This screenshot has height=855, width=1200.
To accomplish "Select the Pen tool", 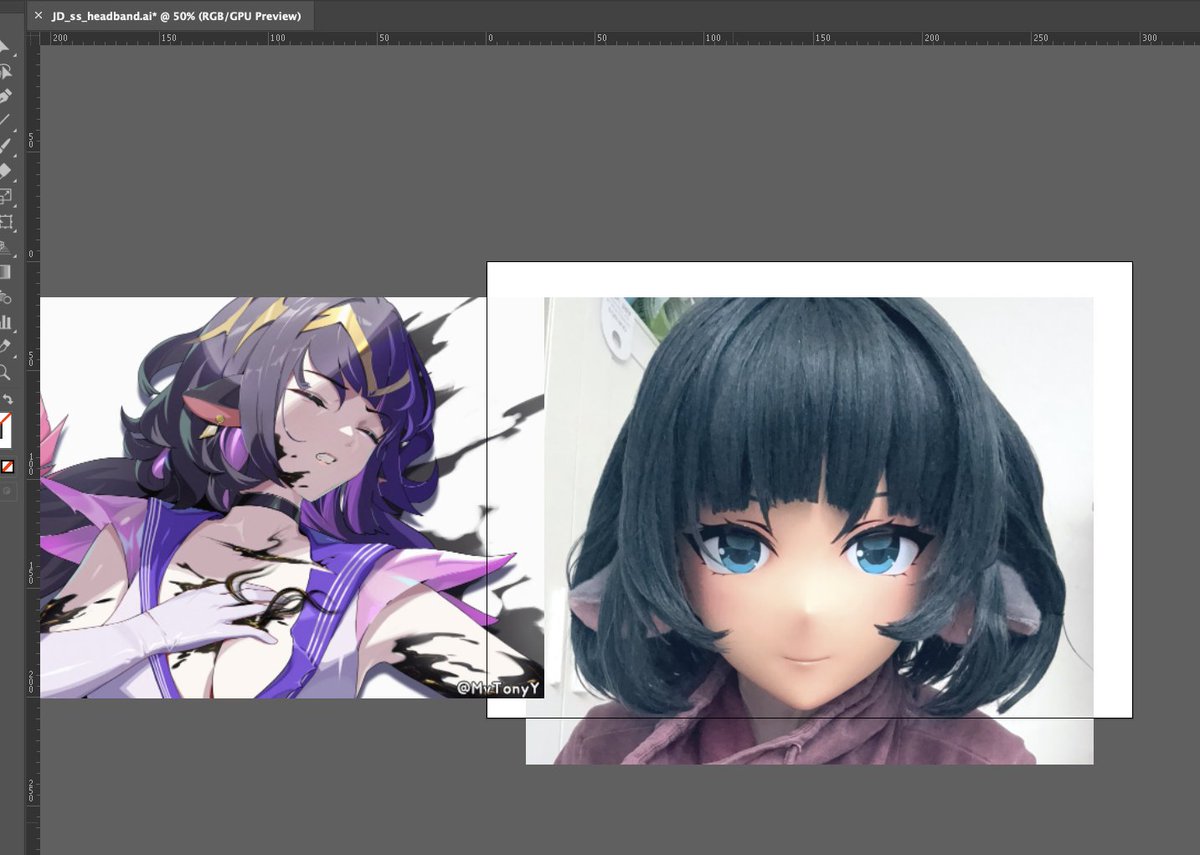I will 5,97.
